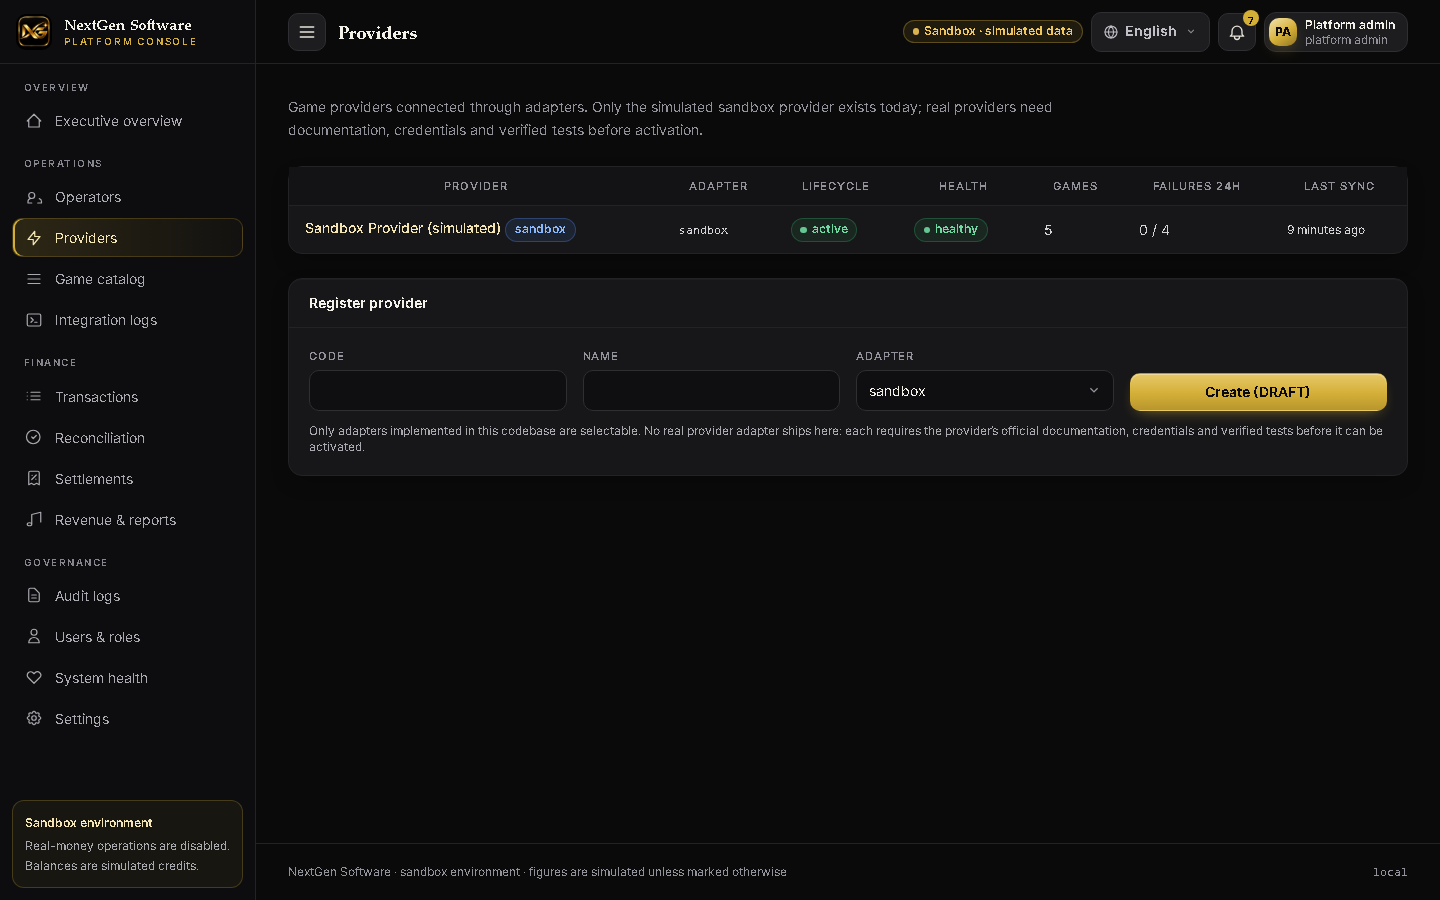Click the local label in footer
Screen dimensions: 1440x900
[x=1390, y=872]
